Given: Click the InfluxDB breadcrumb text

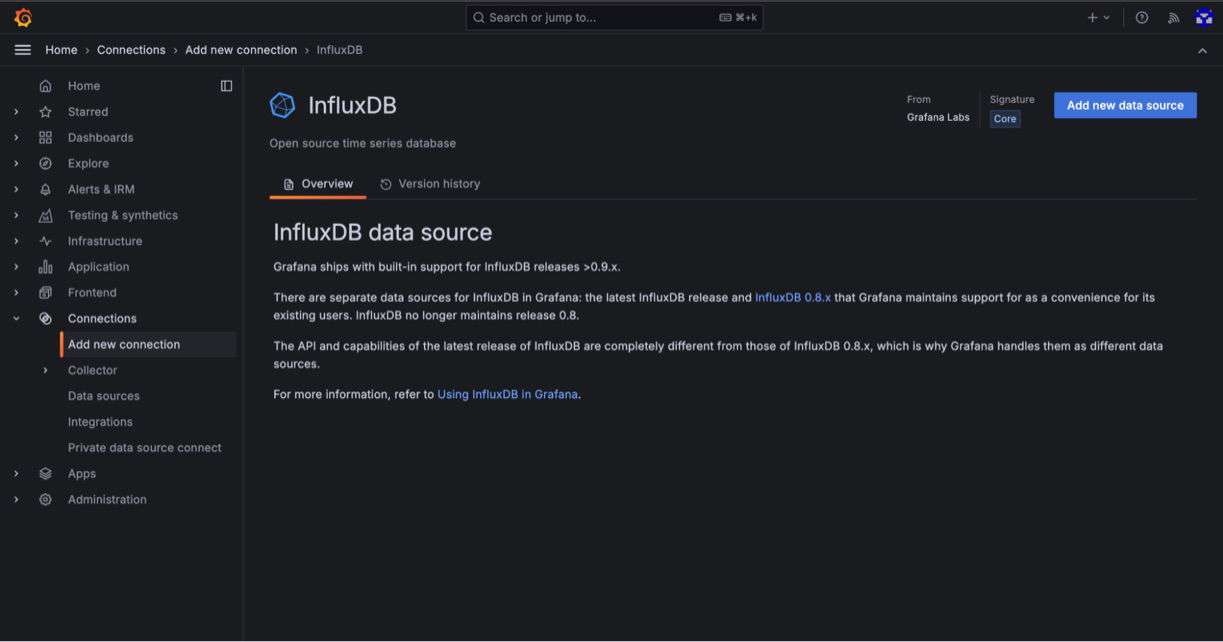Looking at the screenshot, I should (x=340, y=50).
